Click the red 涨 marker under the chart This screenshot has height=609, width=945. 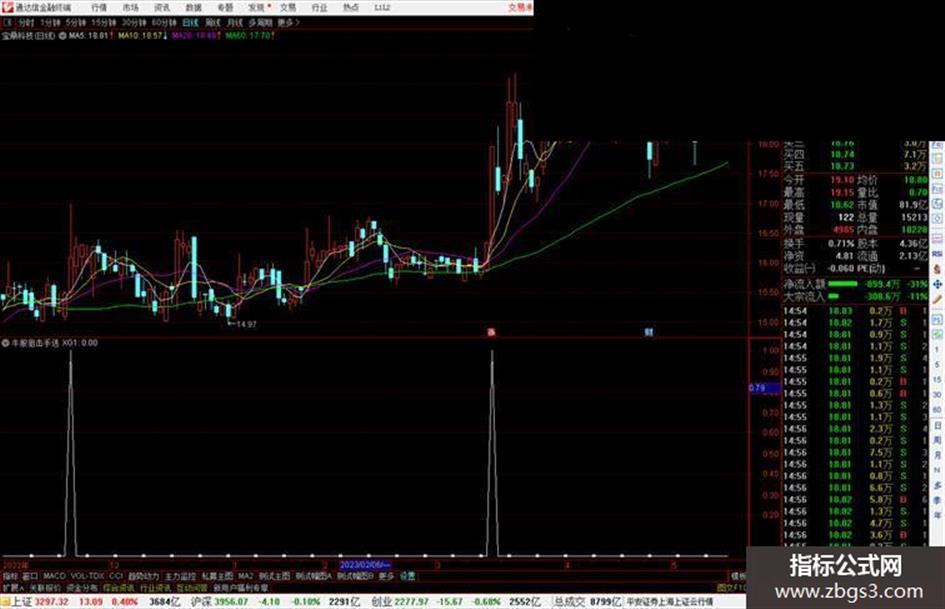[x=492, y=332]
